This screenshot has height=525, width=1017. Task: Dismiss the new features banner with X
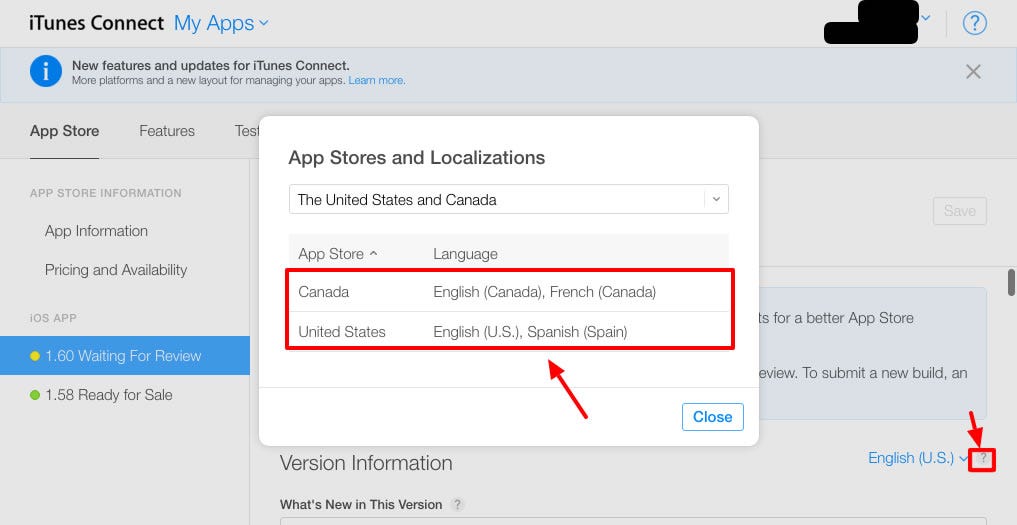973,71
